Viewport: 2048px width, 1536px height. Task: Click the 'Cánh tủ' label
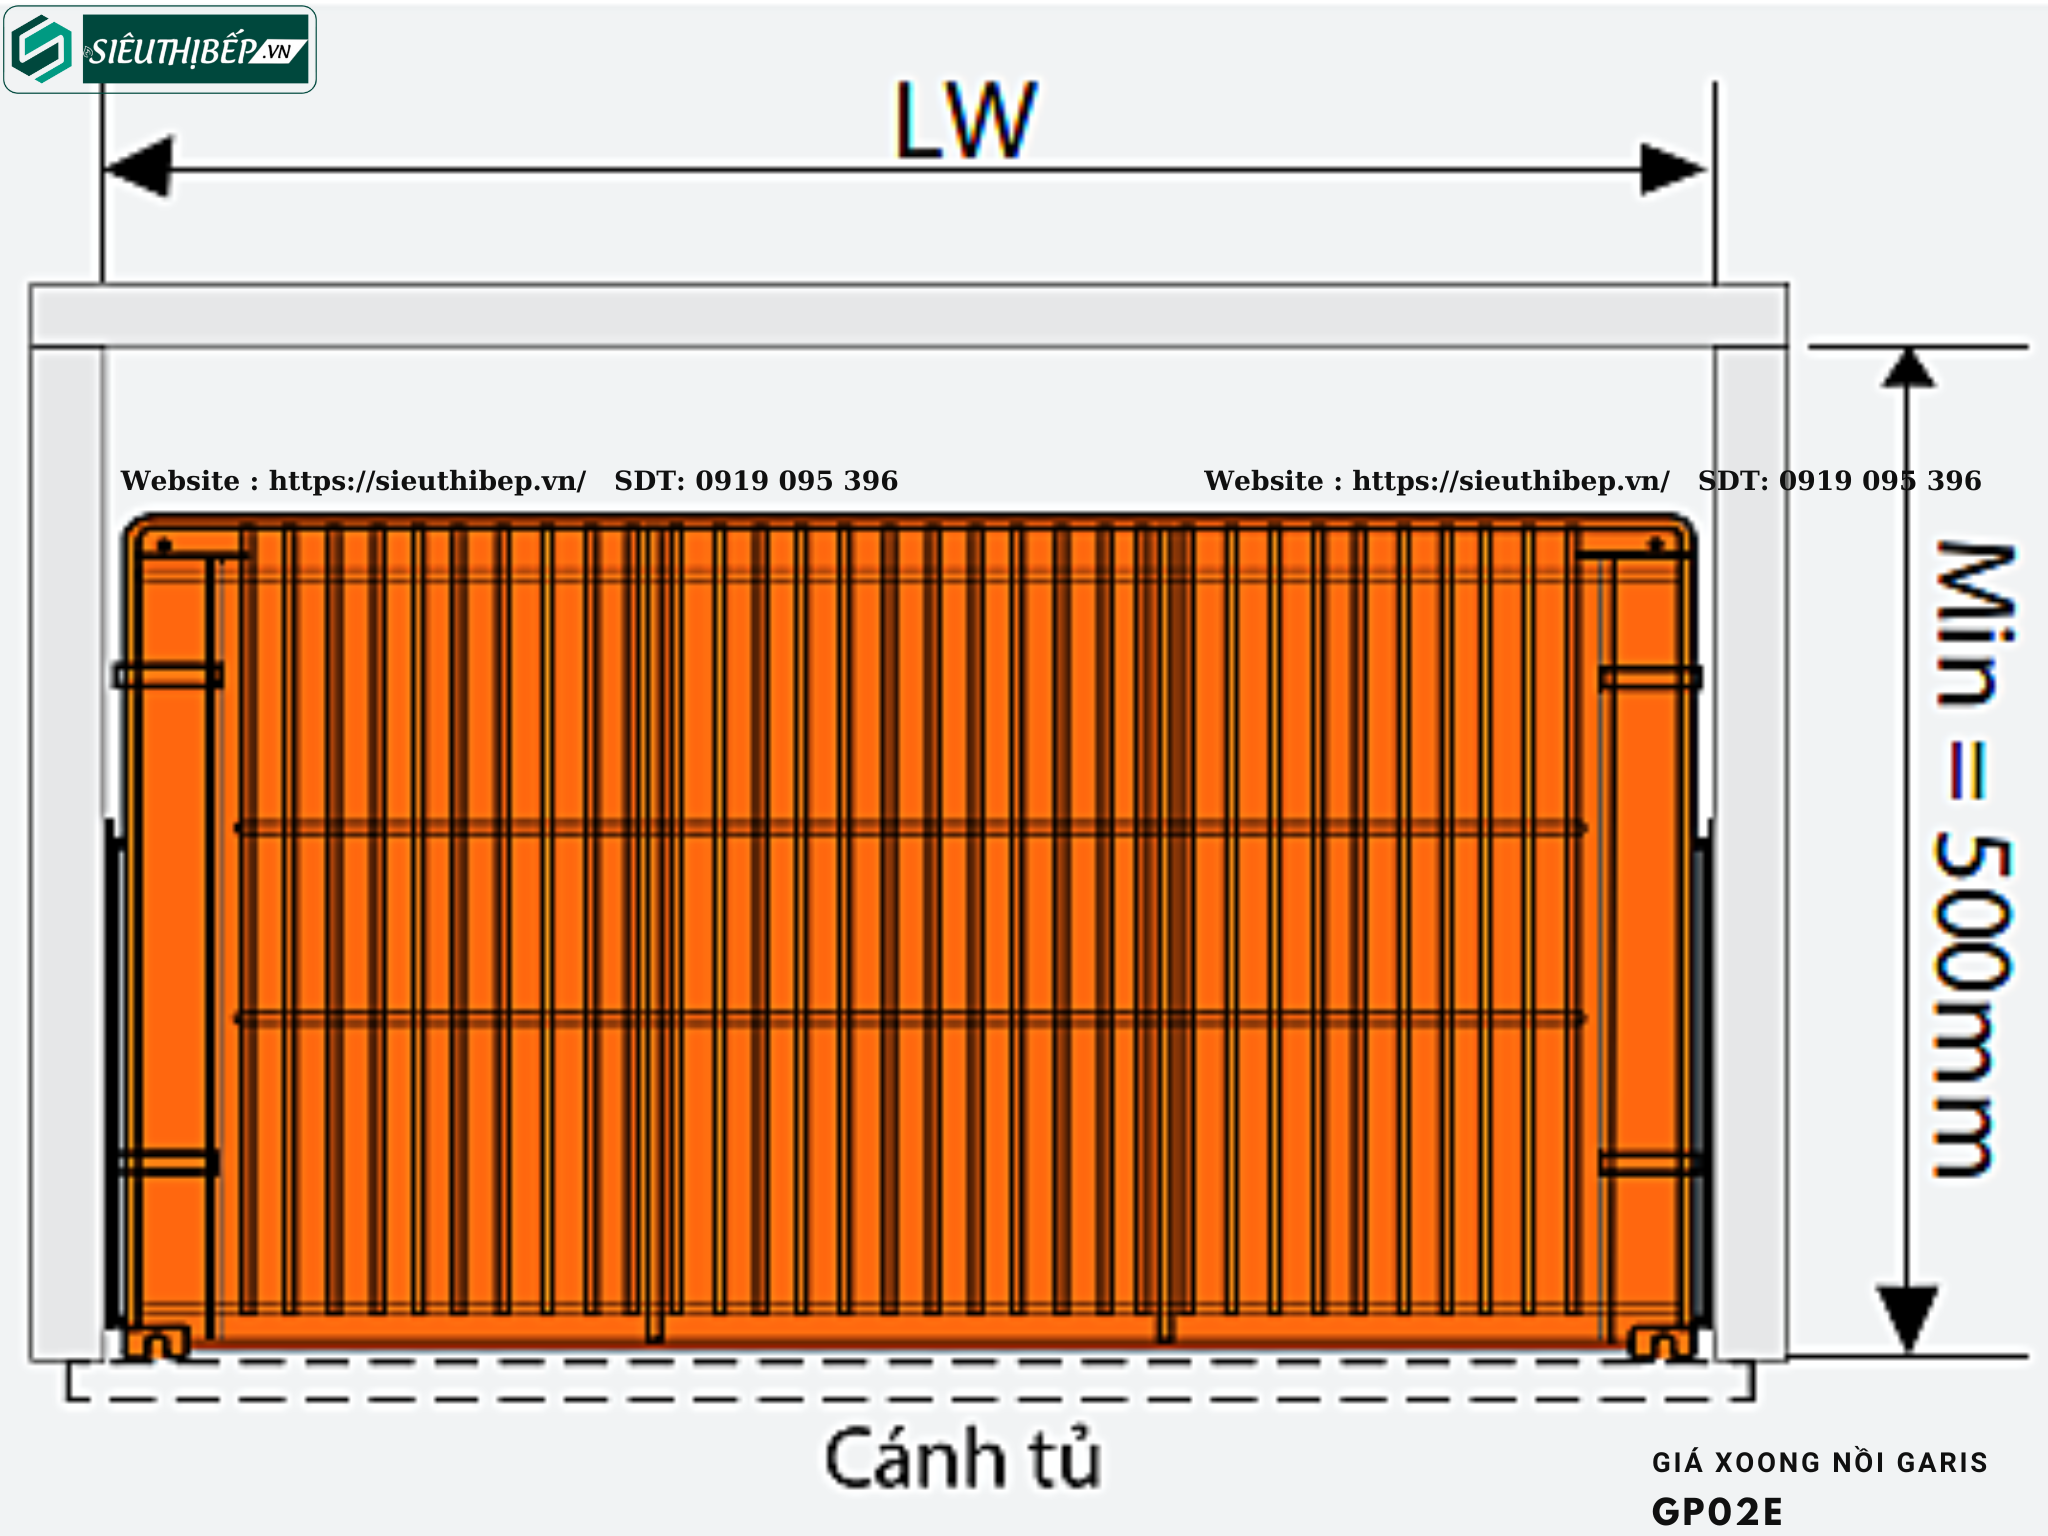[962, 1457]
